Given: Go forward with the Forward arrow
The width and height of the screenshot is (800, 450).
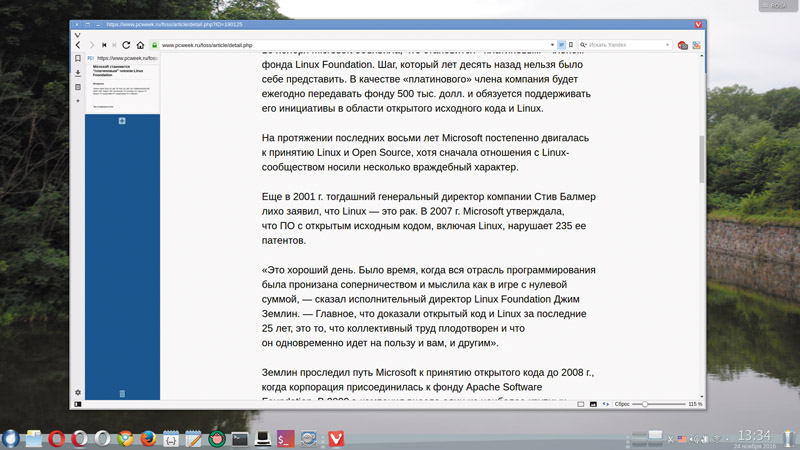Looking at the screenshot, I should coord(92,45).
